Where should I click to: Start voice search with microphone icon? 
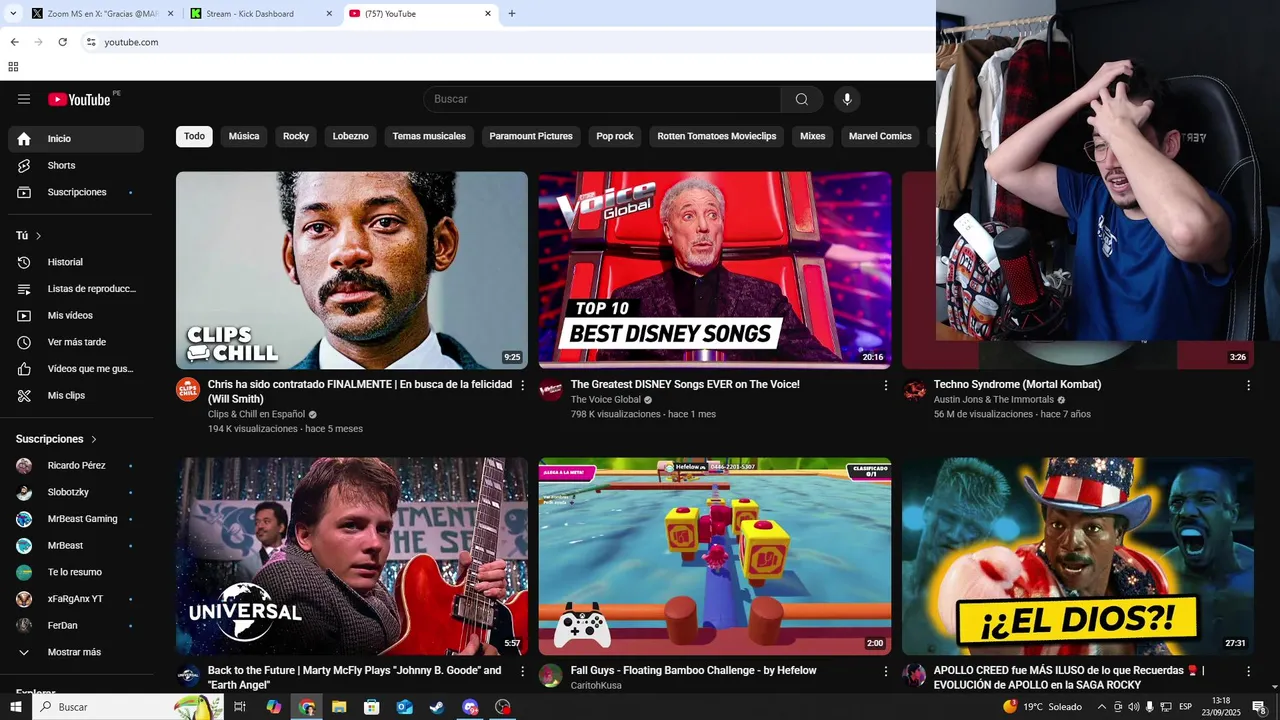(x=847, y=99)
